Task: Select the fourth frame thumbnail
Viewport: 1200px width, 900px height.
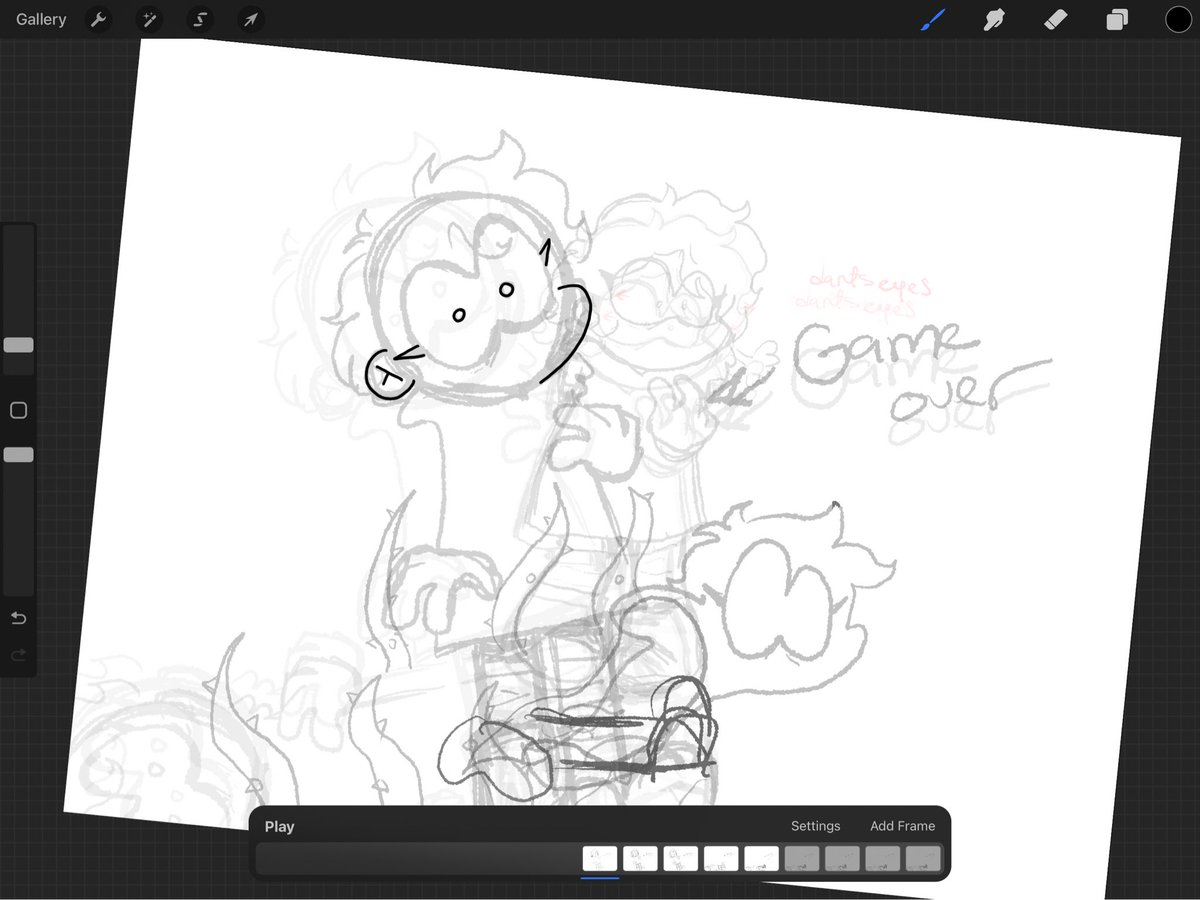Action: [721, 858]
